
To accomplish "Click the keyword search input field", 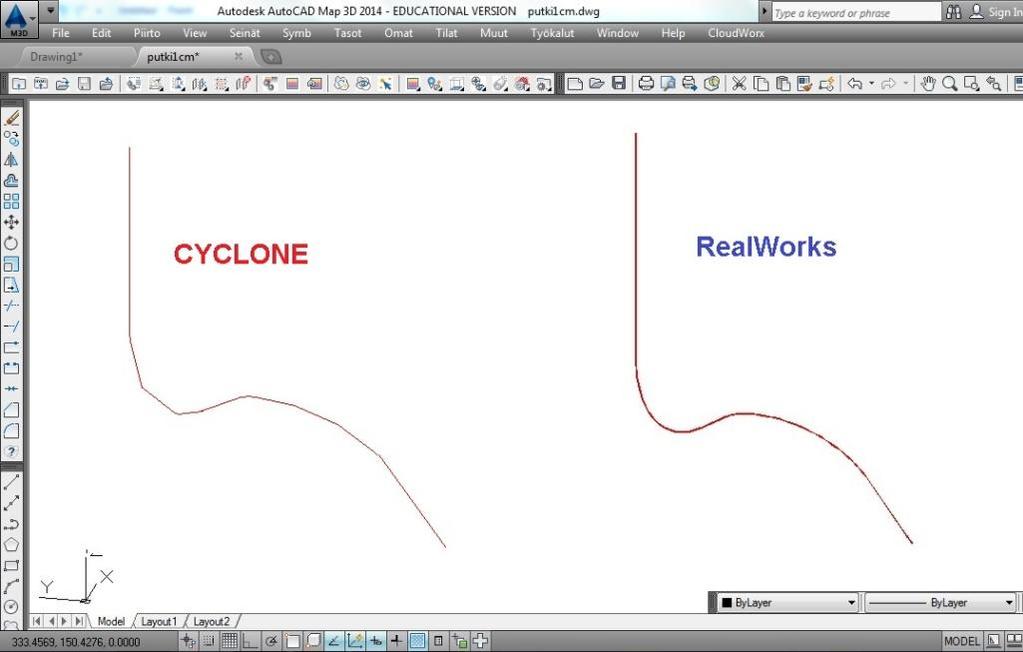I will 856,12.
